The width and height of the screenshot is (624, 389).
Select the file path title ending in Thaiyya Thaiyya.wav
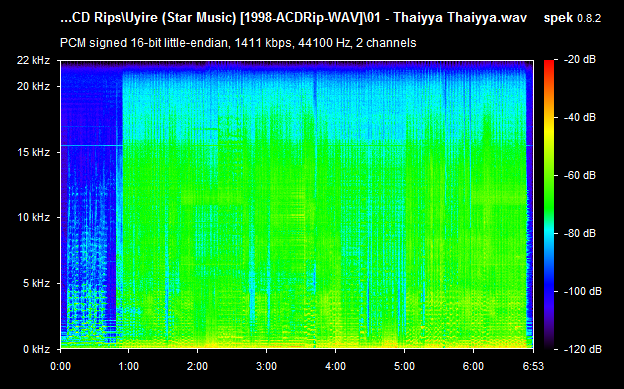coord(293,18)
